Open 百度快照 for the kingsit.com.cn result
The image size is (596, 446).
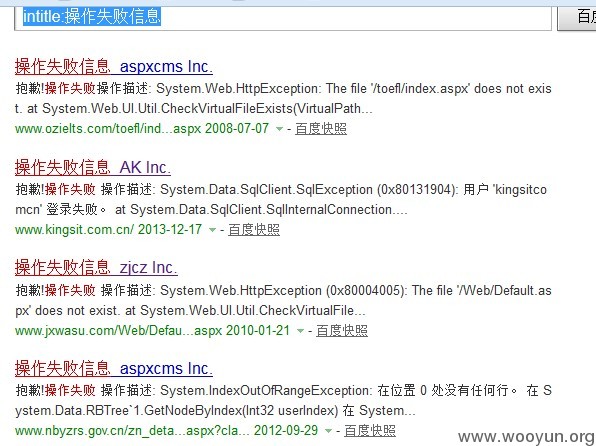point(254,230)
